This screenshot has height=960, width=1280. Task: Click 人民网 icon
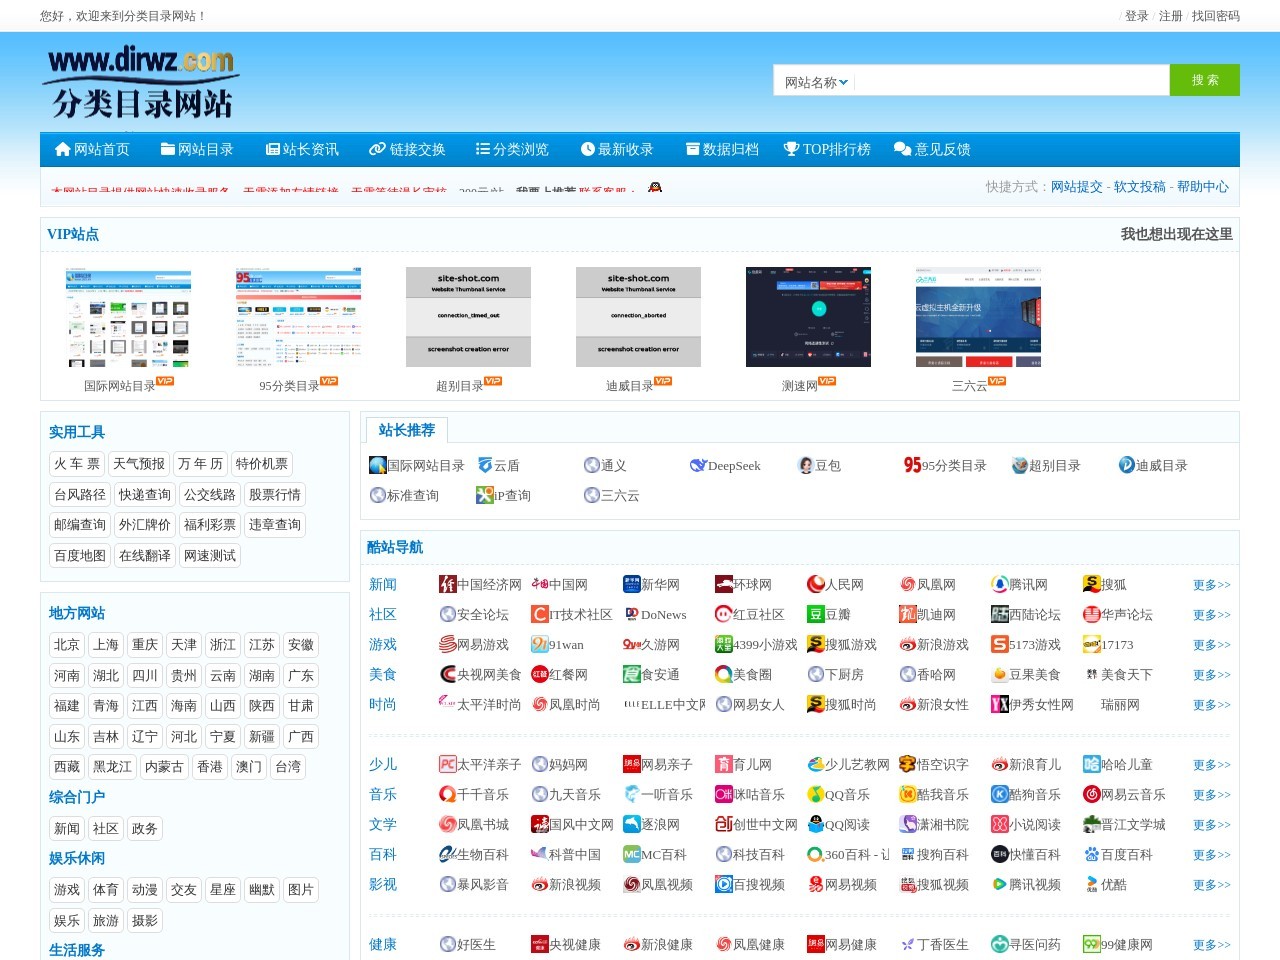(x=816, y=584)
